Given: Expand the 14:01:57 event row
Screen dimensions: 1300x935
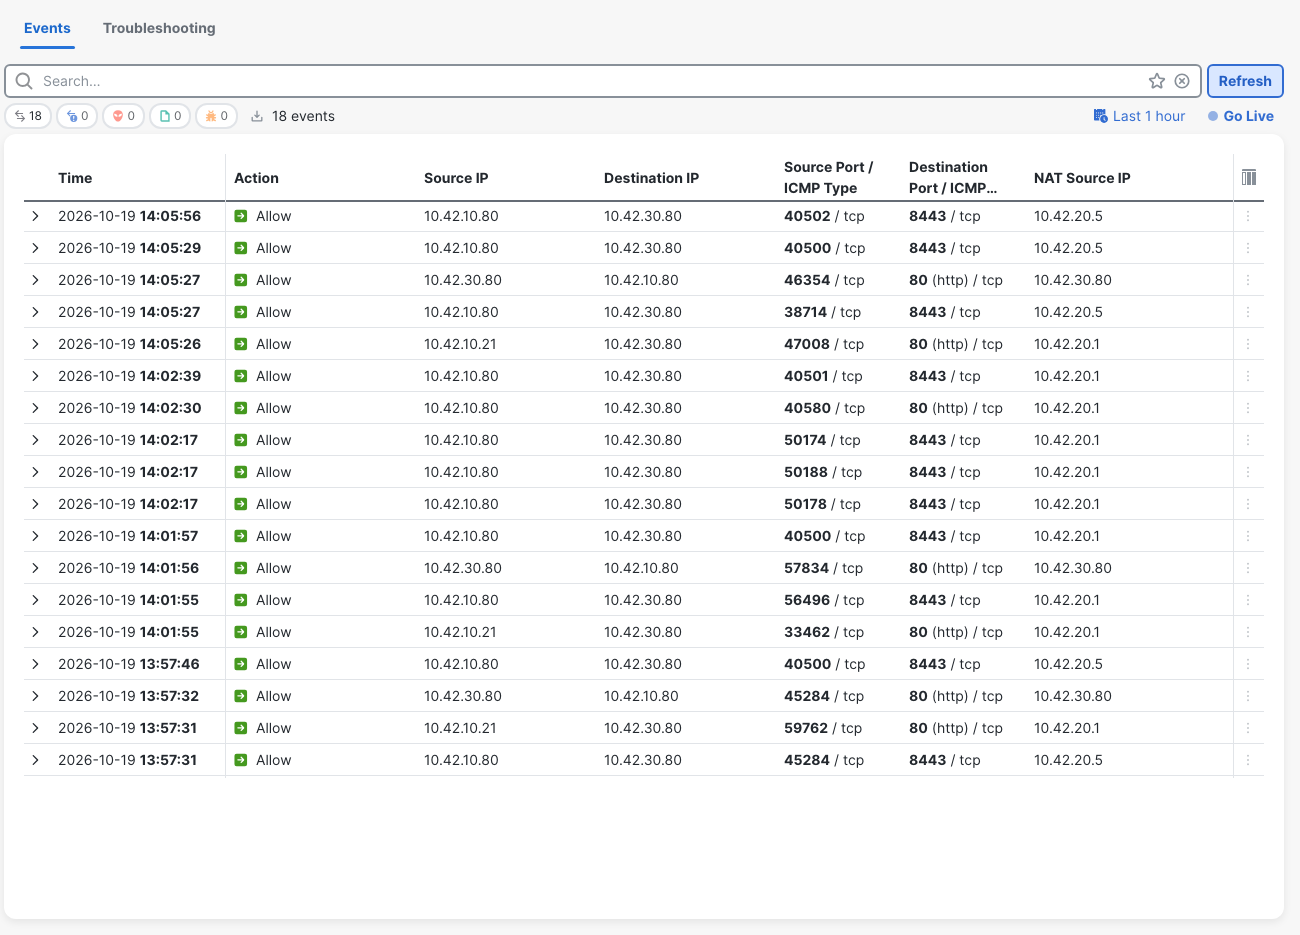Looking at the screenshot, I should [35, 536].
